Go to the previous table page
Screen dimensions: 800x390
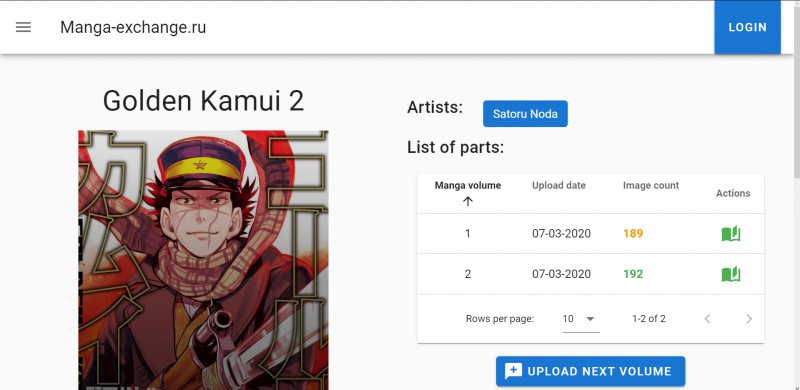[707, 319]
